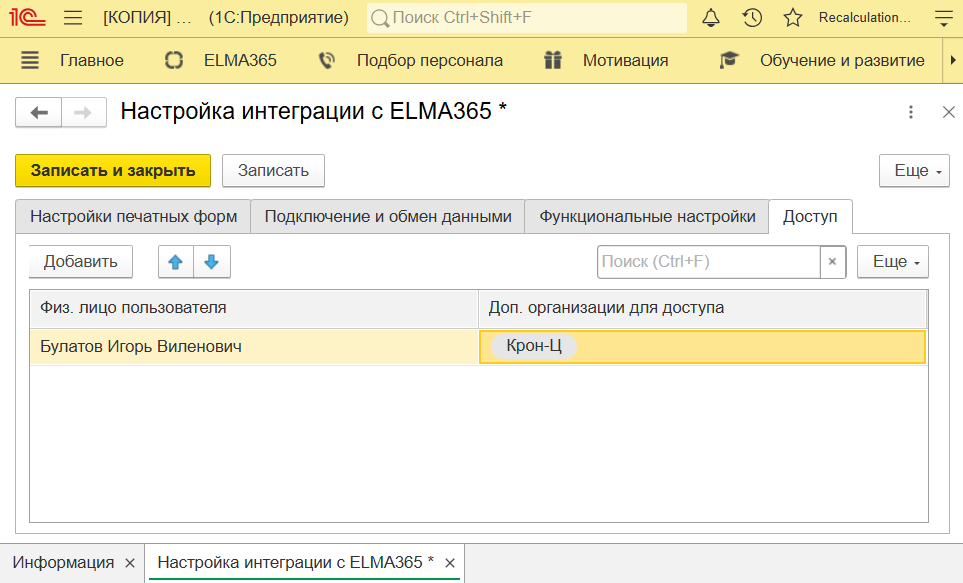Expand the top Еще dropdown
Image resolution: width=963 pixels, height=583 pixels.
tap(914, 171)
